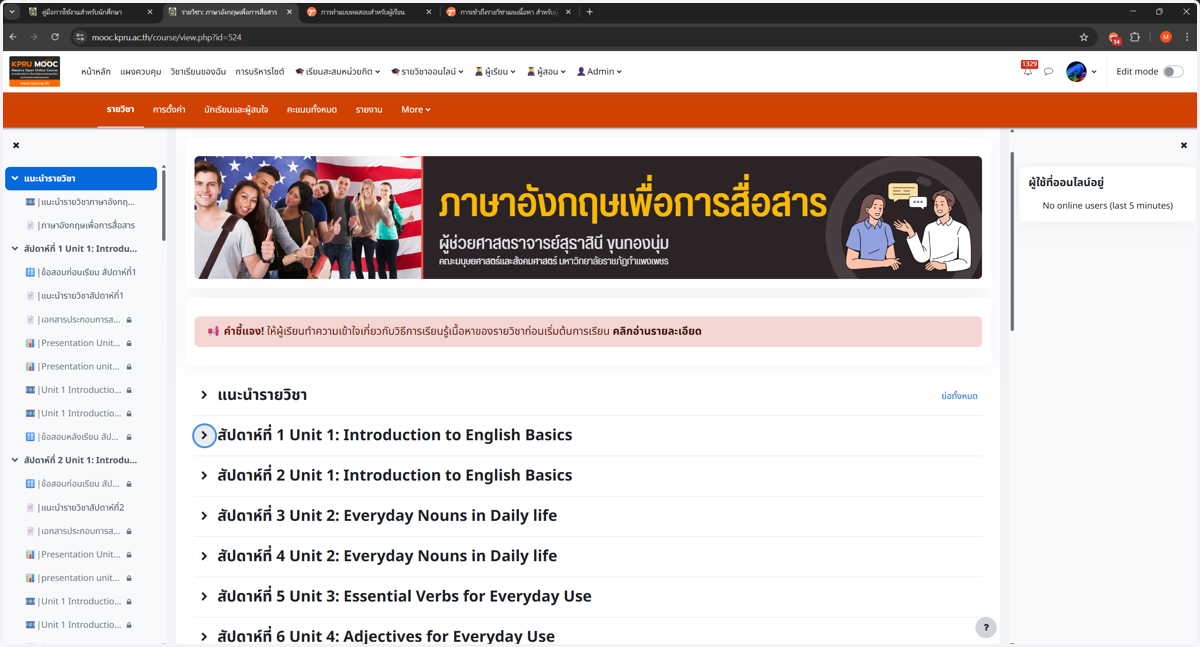Viewport: 1200px width, 647px height.
Task: Expand the แนะนำรายวิชา section chevron in main content
Action: coord(204,395)
